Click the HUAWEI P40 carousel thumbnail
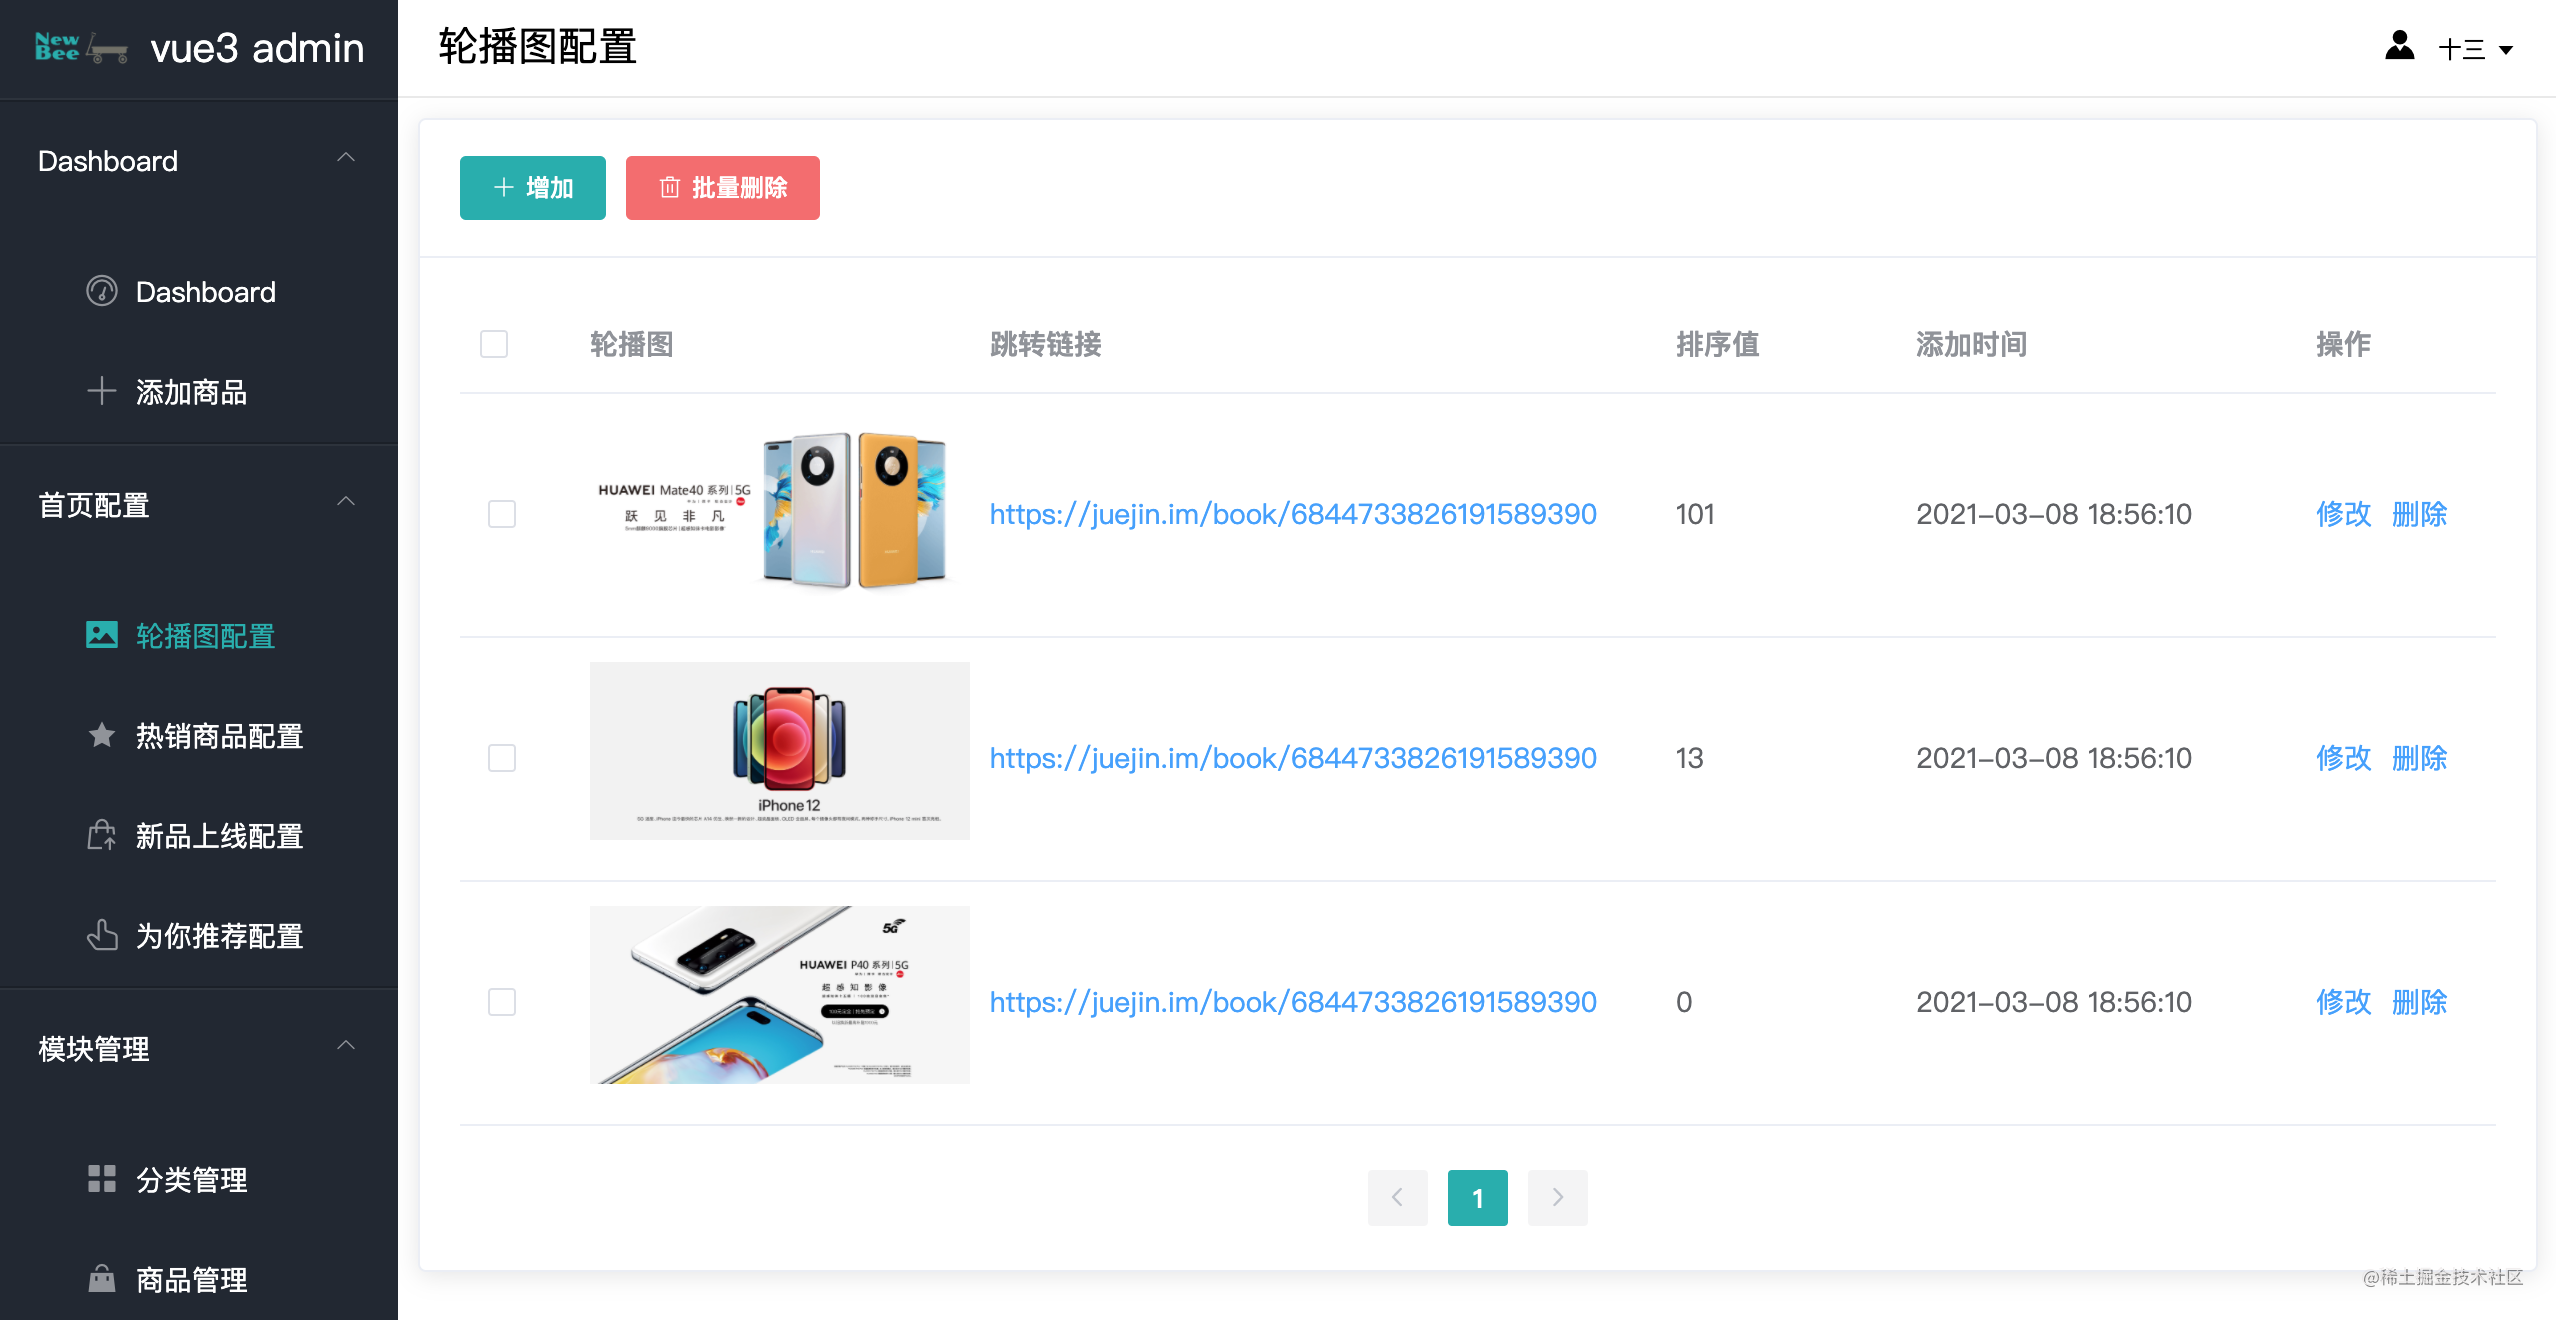The height and width of the screenshot is (1320, 2556). (x=780, y=995)
